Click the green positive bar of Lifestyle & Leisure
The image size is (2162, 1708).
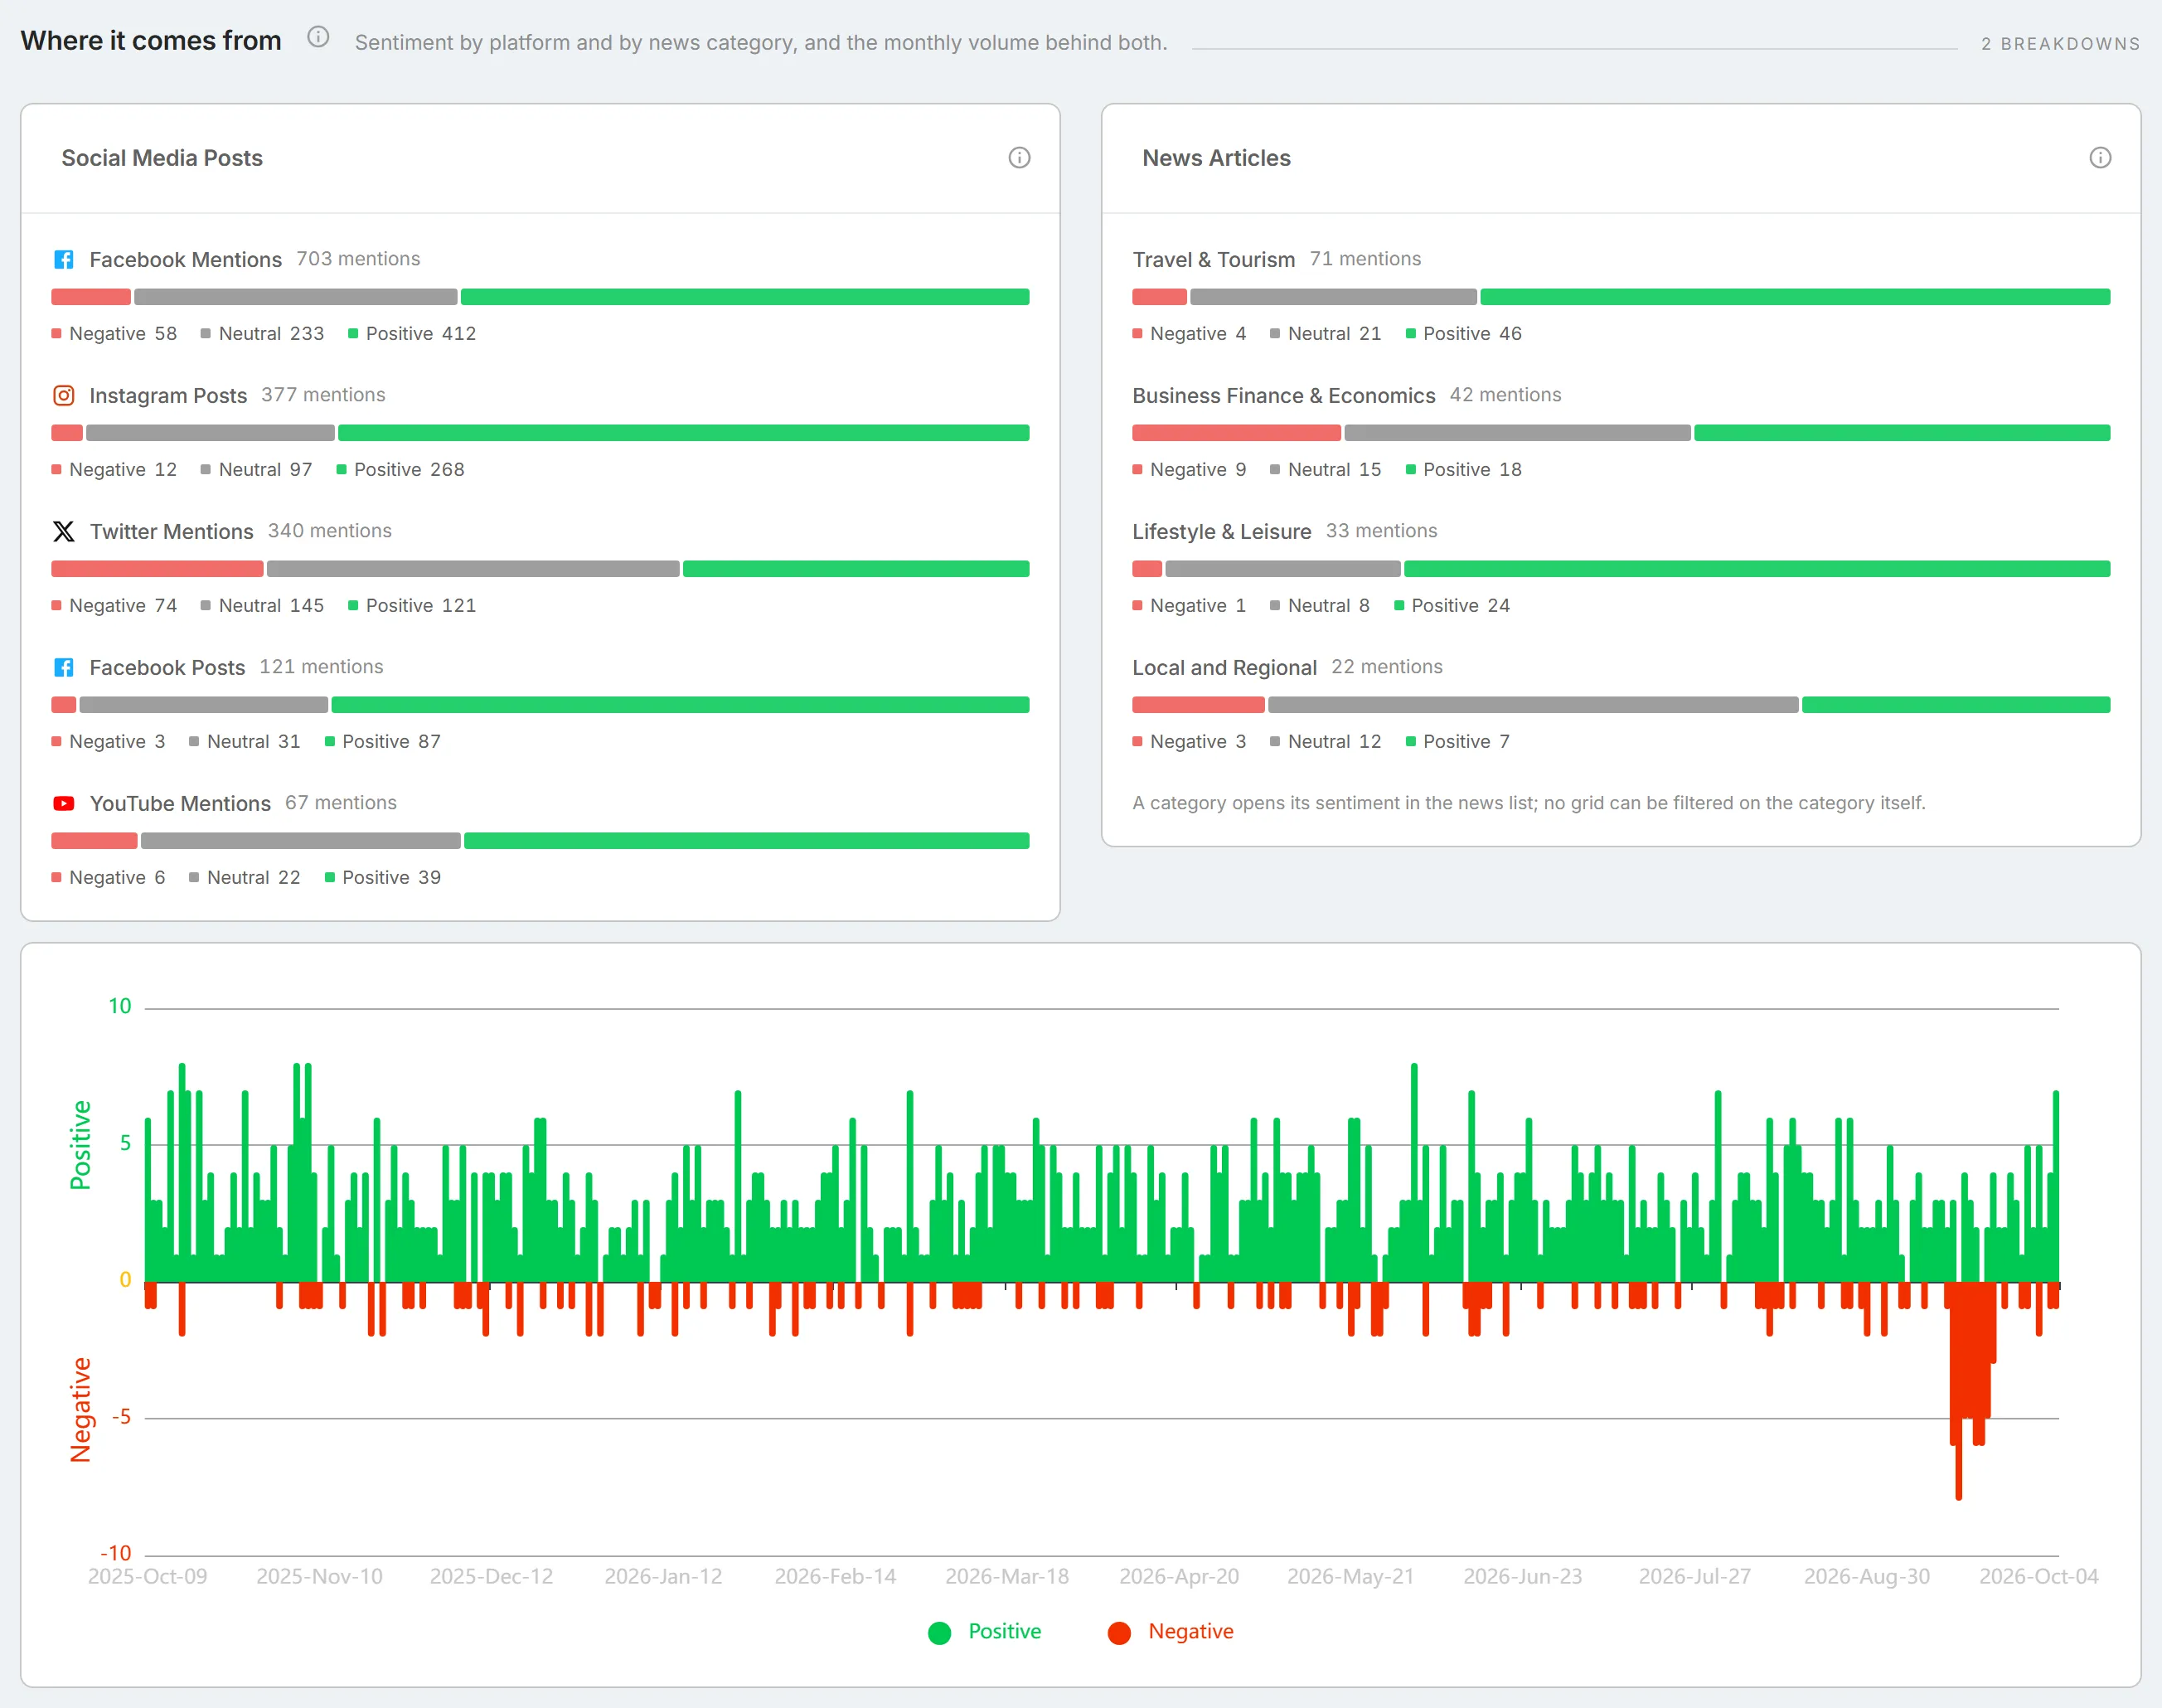1757,569
